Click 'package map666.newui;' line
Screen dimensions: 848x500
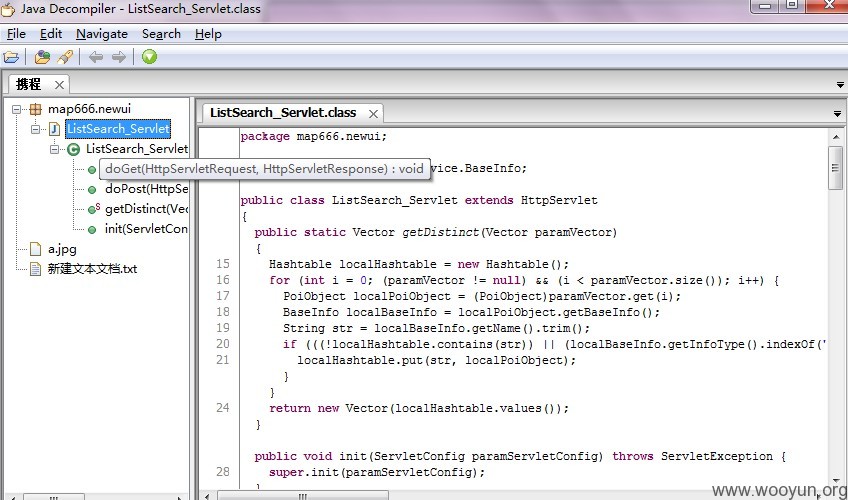(314, 136)
